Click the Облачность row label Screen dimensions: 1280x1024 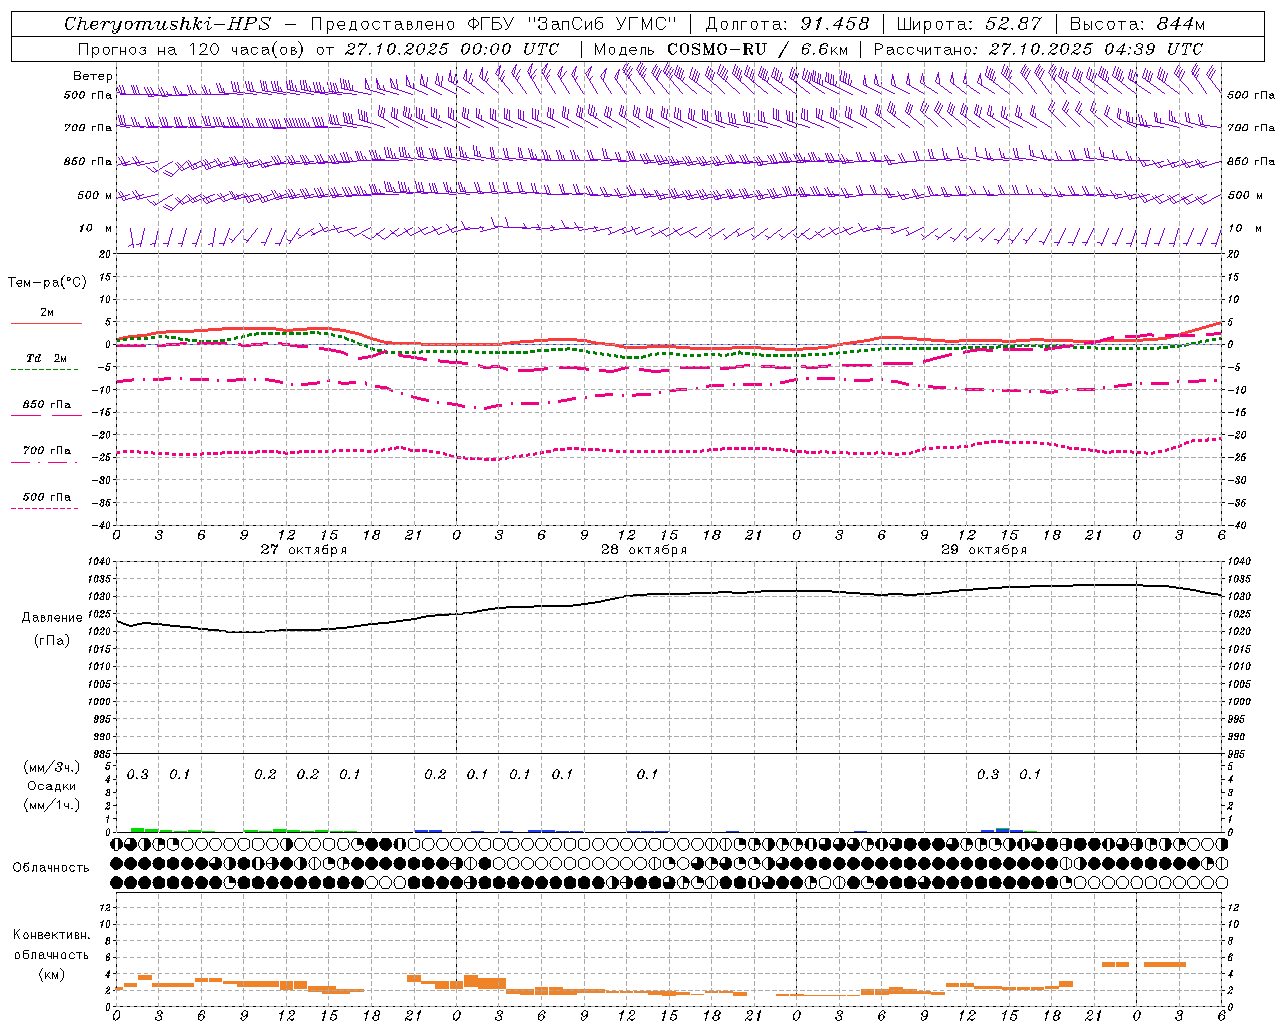point(51,868)
